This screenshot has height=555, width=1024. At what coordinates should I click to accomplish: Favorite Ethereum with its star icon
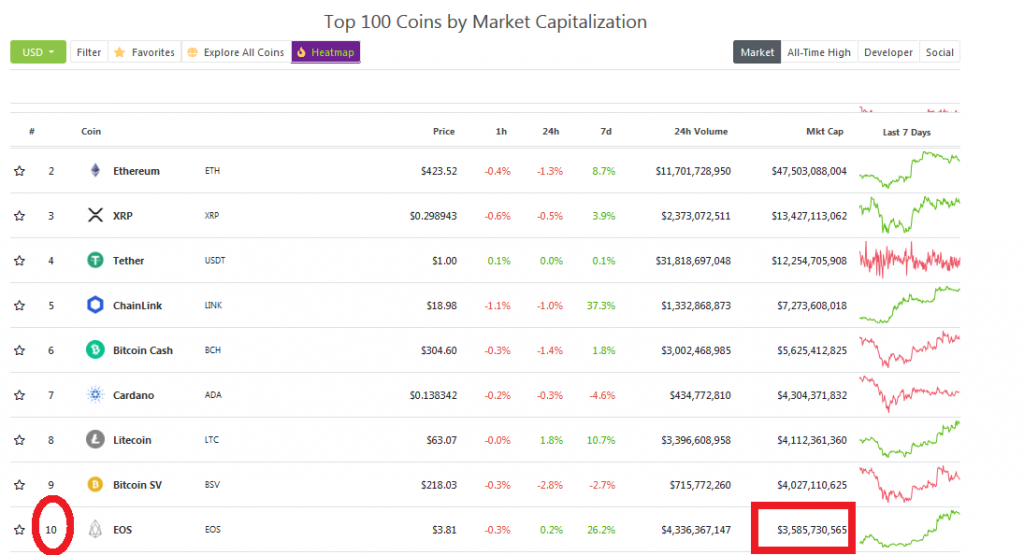click(20, 171)
